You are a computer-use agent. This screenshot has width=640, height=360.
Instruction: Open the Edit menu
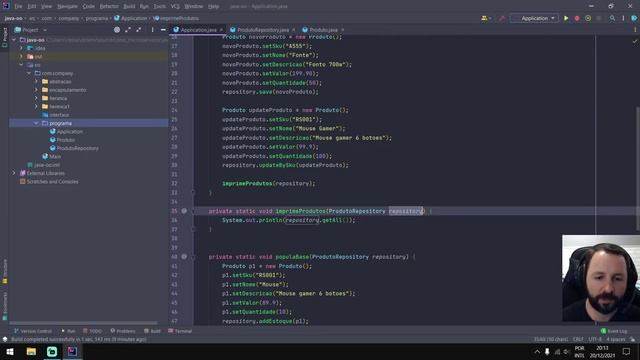point(32,7)
